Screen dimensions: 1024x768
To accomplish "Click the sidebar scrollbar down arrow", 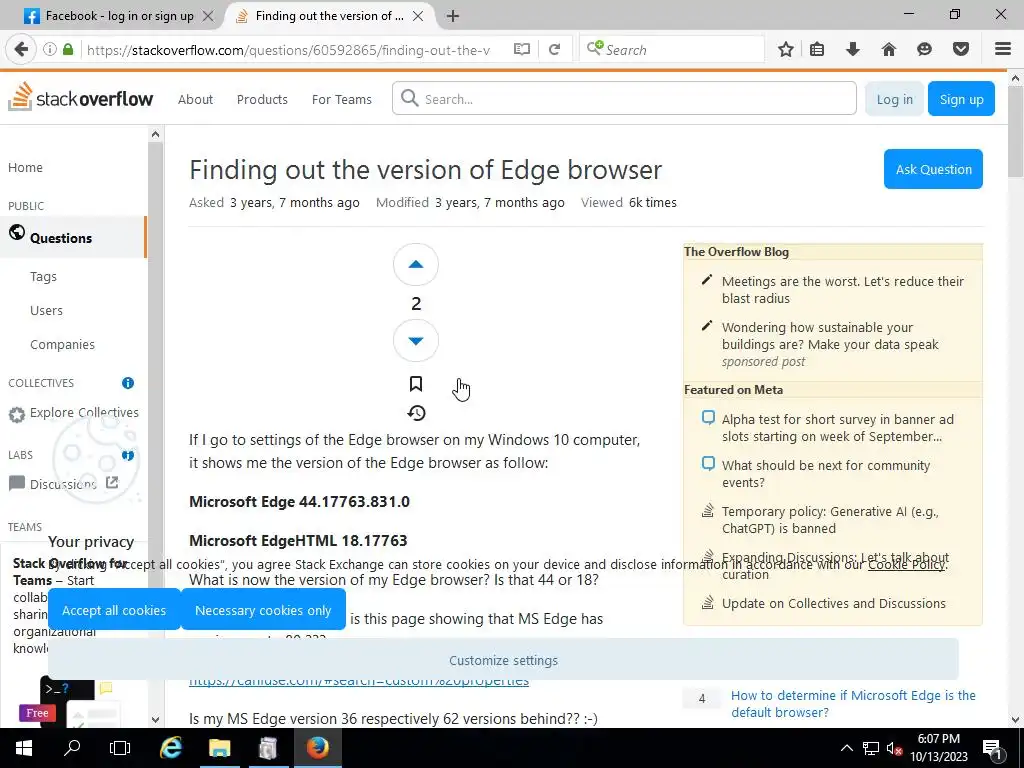I will (155, 720).
